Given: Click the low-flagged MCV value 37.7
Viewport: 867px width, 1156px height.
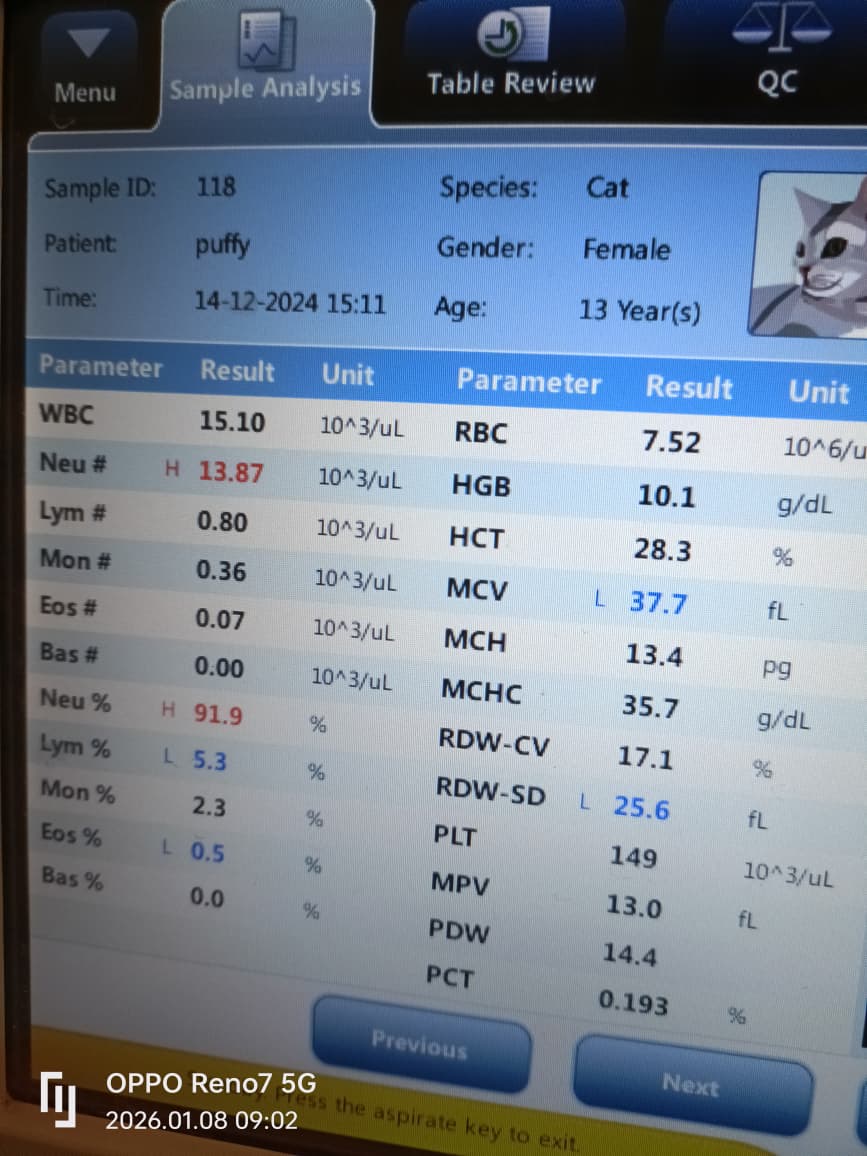Looking at the screenshot, I should pyautogui.click(x=657, y=603).
